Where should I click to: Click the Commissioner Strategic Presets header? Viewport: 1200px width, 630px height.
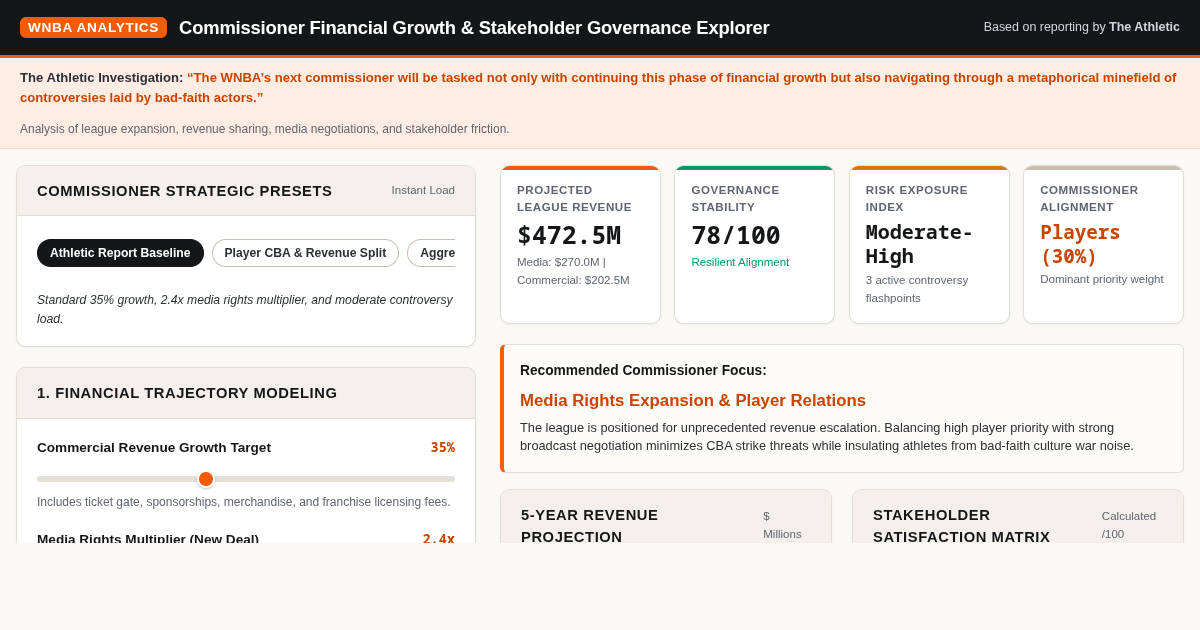(246, 191)
